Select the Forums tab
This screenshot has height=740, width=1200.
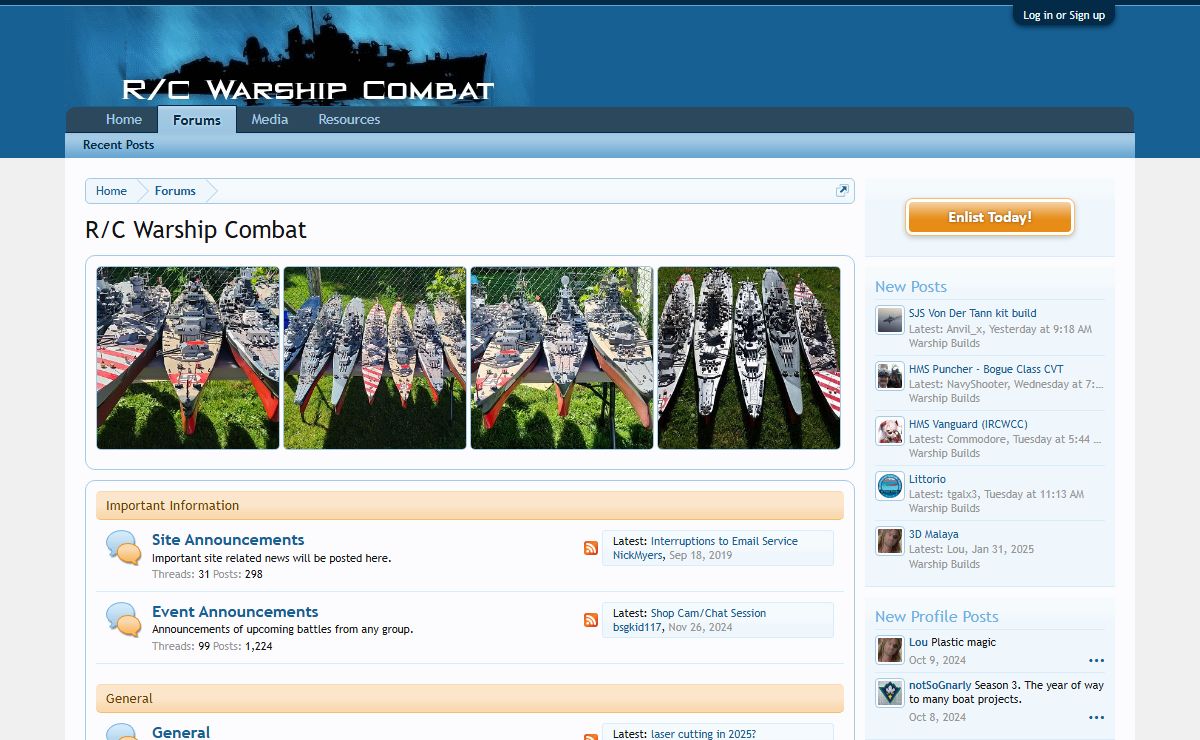coord(197,120)
